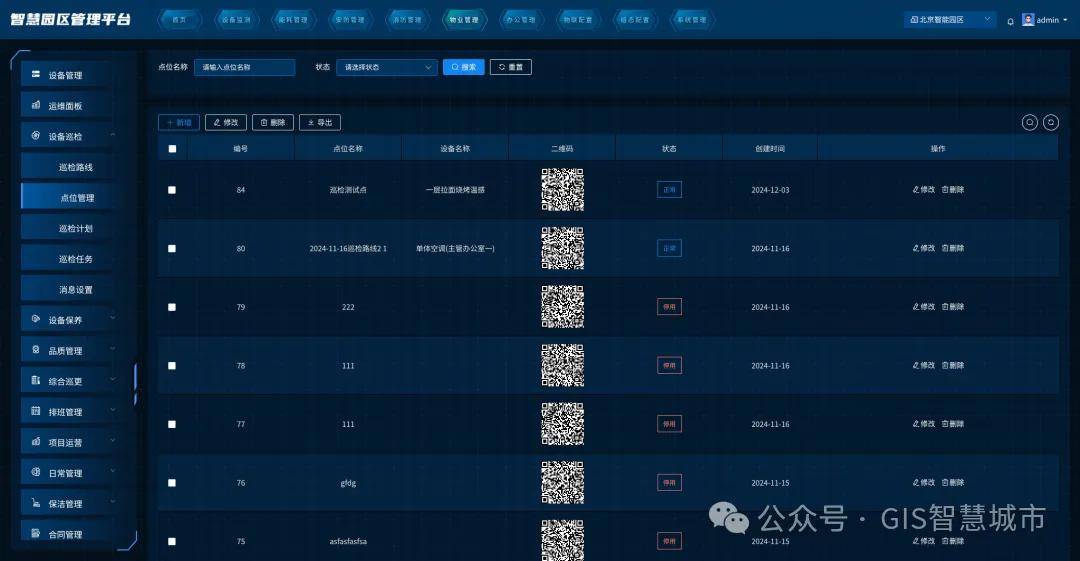Screen dimensions: 1080x561
Task: Check the box for row 77
Action: [x=172, y=425]
